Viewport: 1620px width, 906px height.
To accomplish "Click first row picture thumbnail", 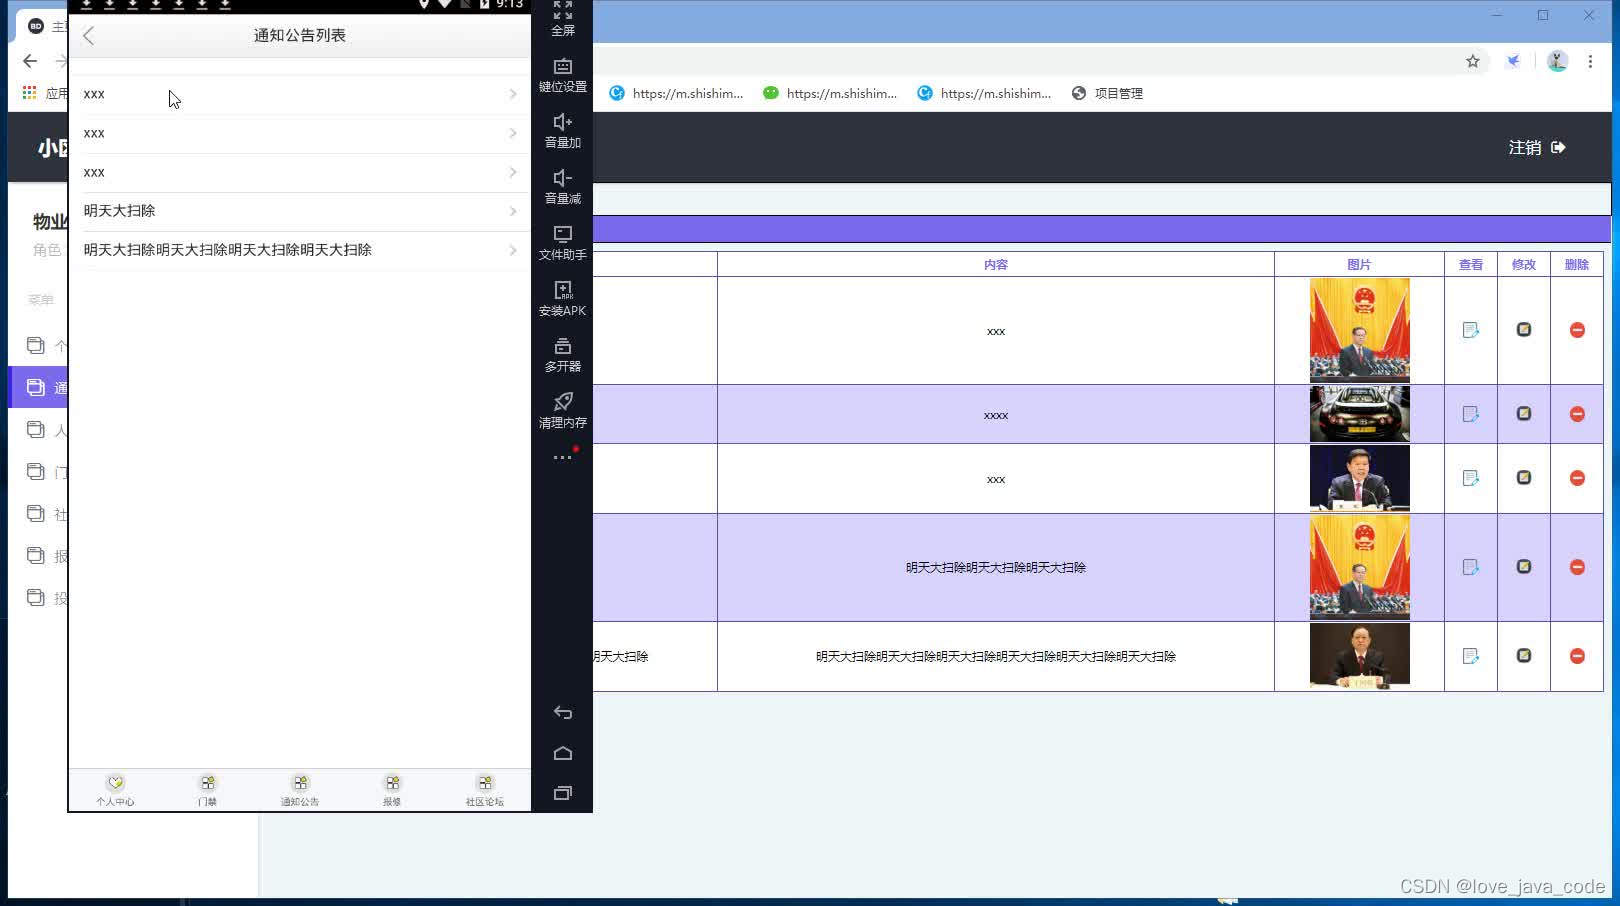I will (1360, 330).
